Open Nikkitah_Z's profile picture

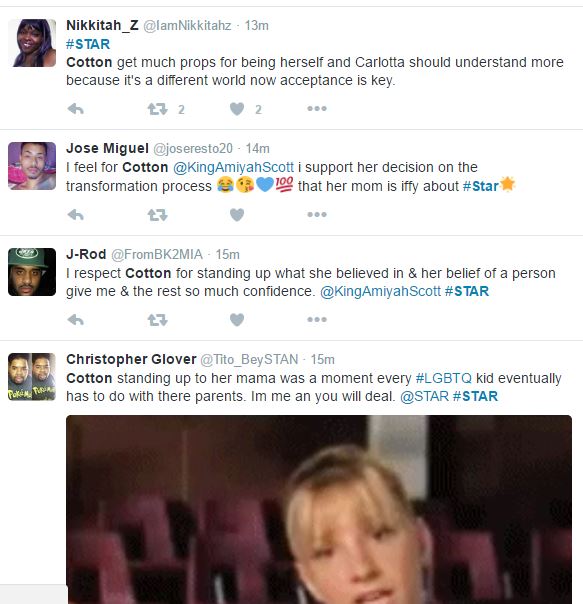[x=32, y=43]
